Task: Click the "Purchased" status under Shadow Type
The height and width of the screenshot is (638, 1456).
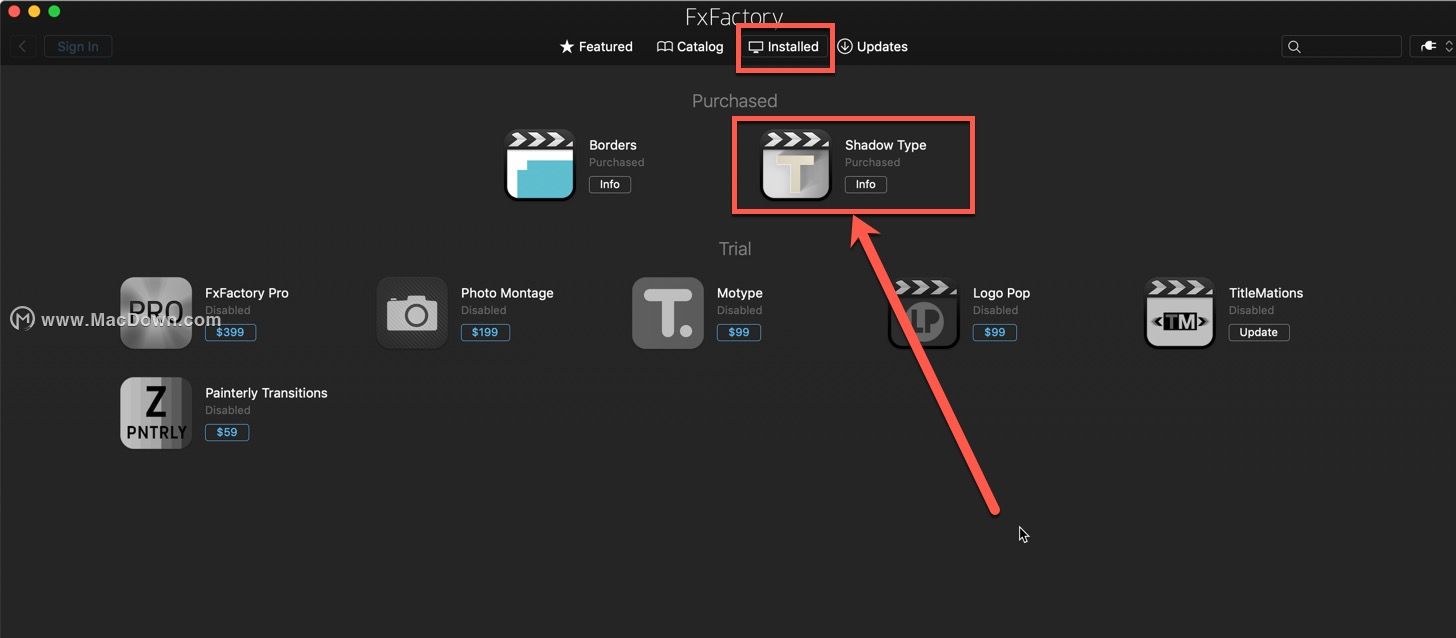Action: (873, 162)
